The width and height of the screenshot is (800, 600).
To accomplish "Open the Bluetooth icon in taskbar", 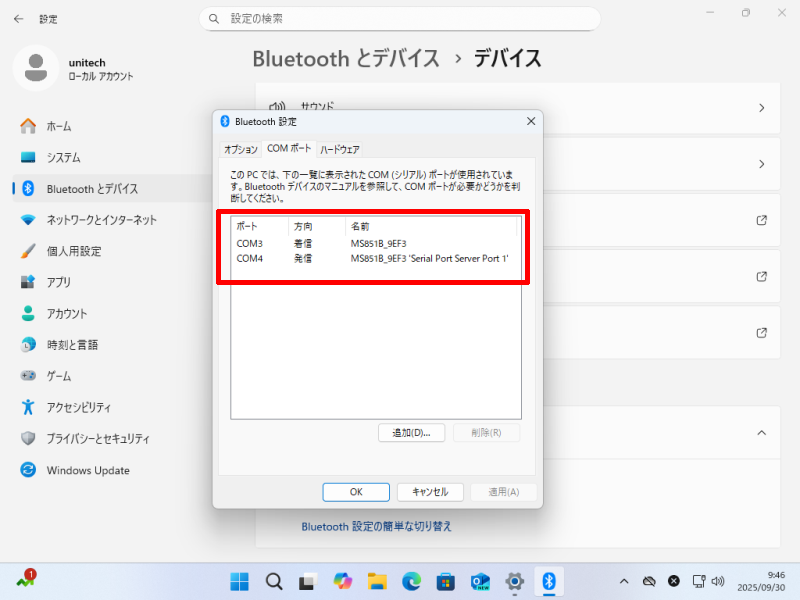I will click(x=549, y=581).
